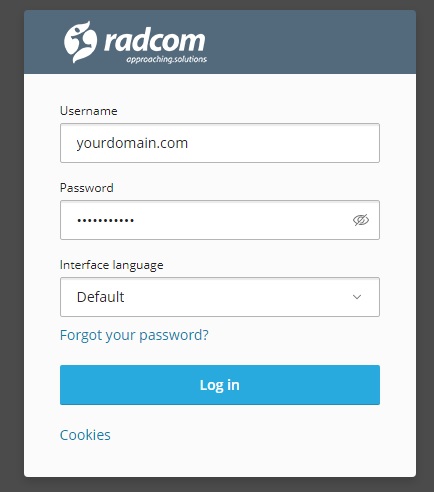Toggle password visibility with the eye icon
The width and height of the screenshot is (434, 492).
pos(361,220)
